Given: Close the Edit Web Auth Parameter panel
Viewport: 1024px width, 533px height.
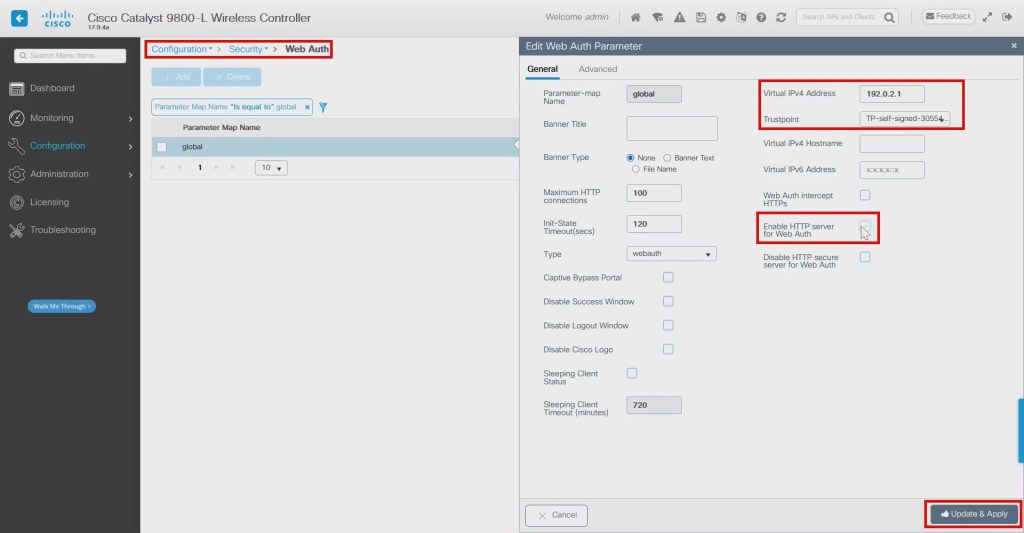Looking at the screenshot, I should (x=1014, y=46).
